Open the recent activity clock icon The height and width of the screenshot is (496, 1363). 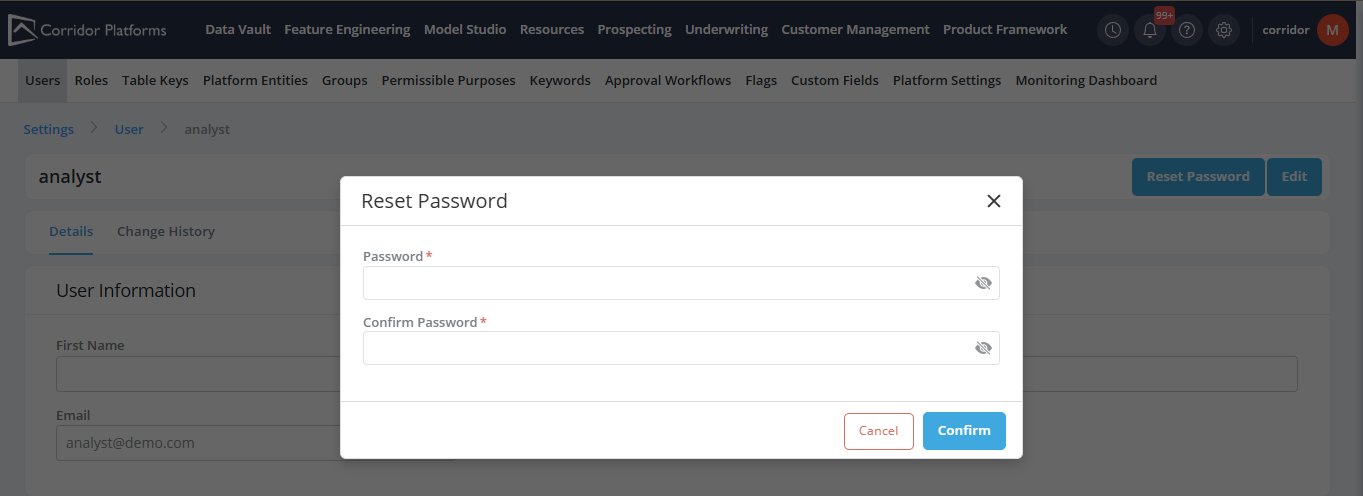(1112, 30)
